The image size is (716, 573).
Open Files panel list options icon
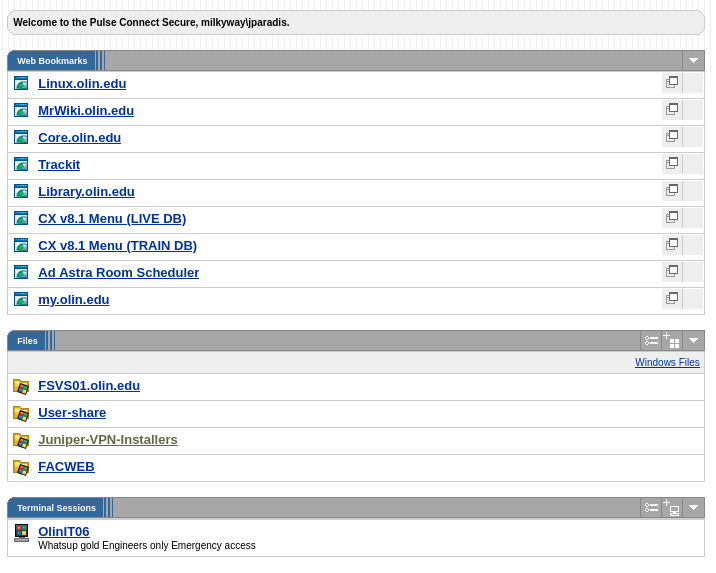651,341
